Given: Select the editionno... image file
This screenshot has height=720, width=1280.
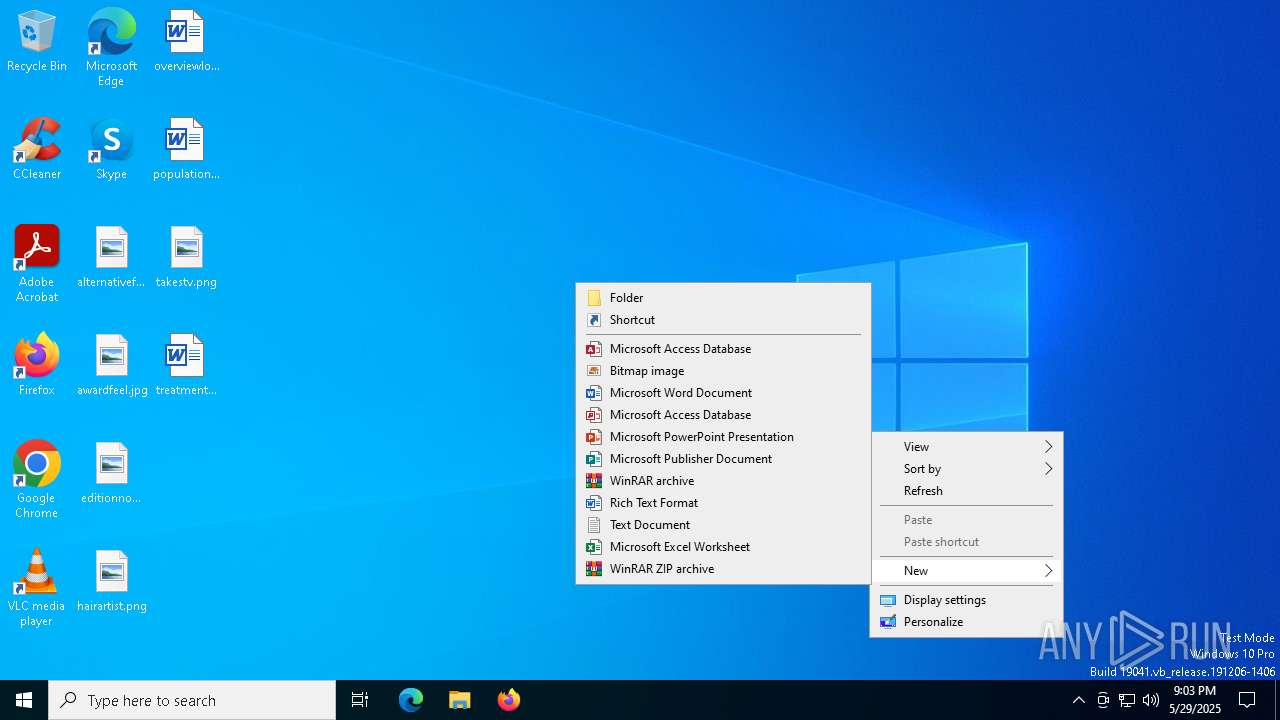Looking at the screenshot, I should pyautogui.click(x=111, y=474).
